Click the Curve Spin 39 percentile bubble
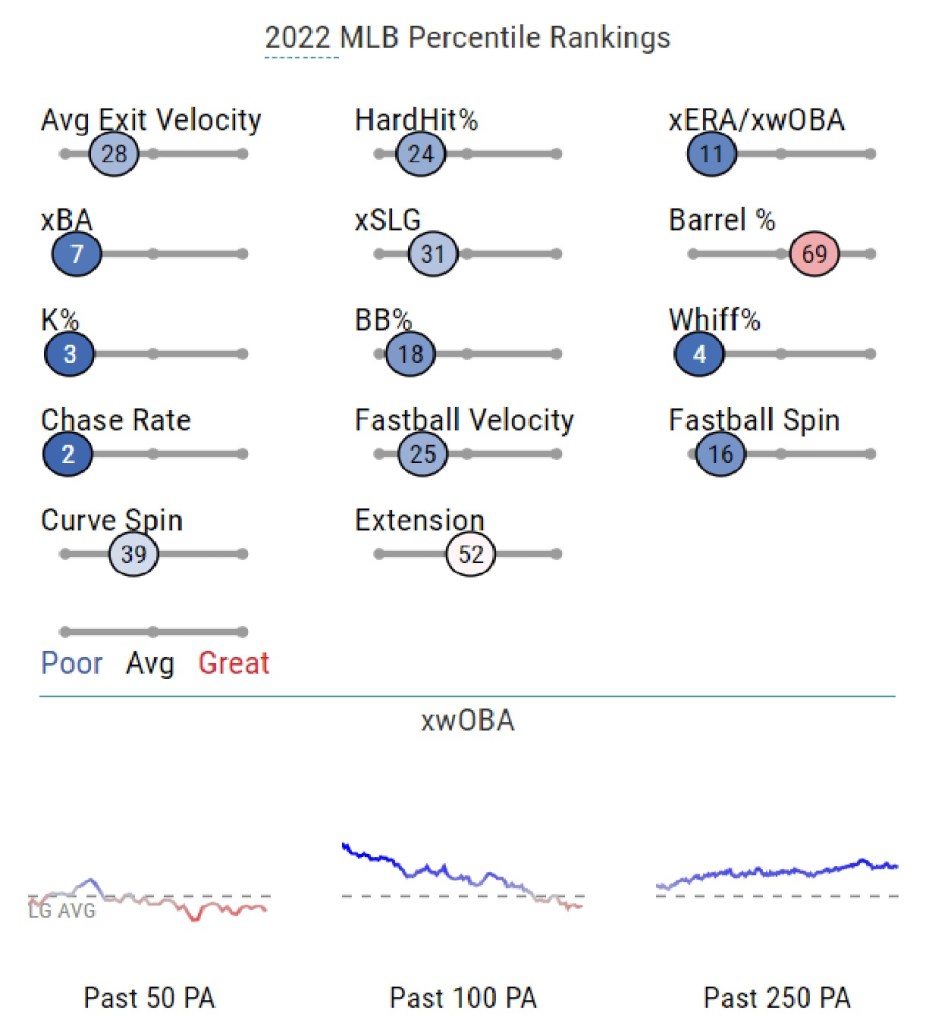The image size is (951, 1023). click(x=133, y=554)
